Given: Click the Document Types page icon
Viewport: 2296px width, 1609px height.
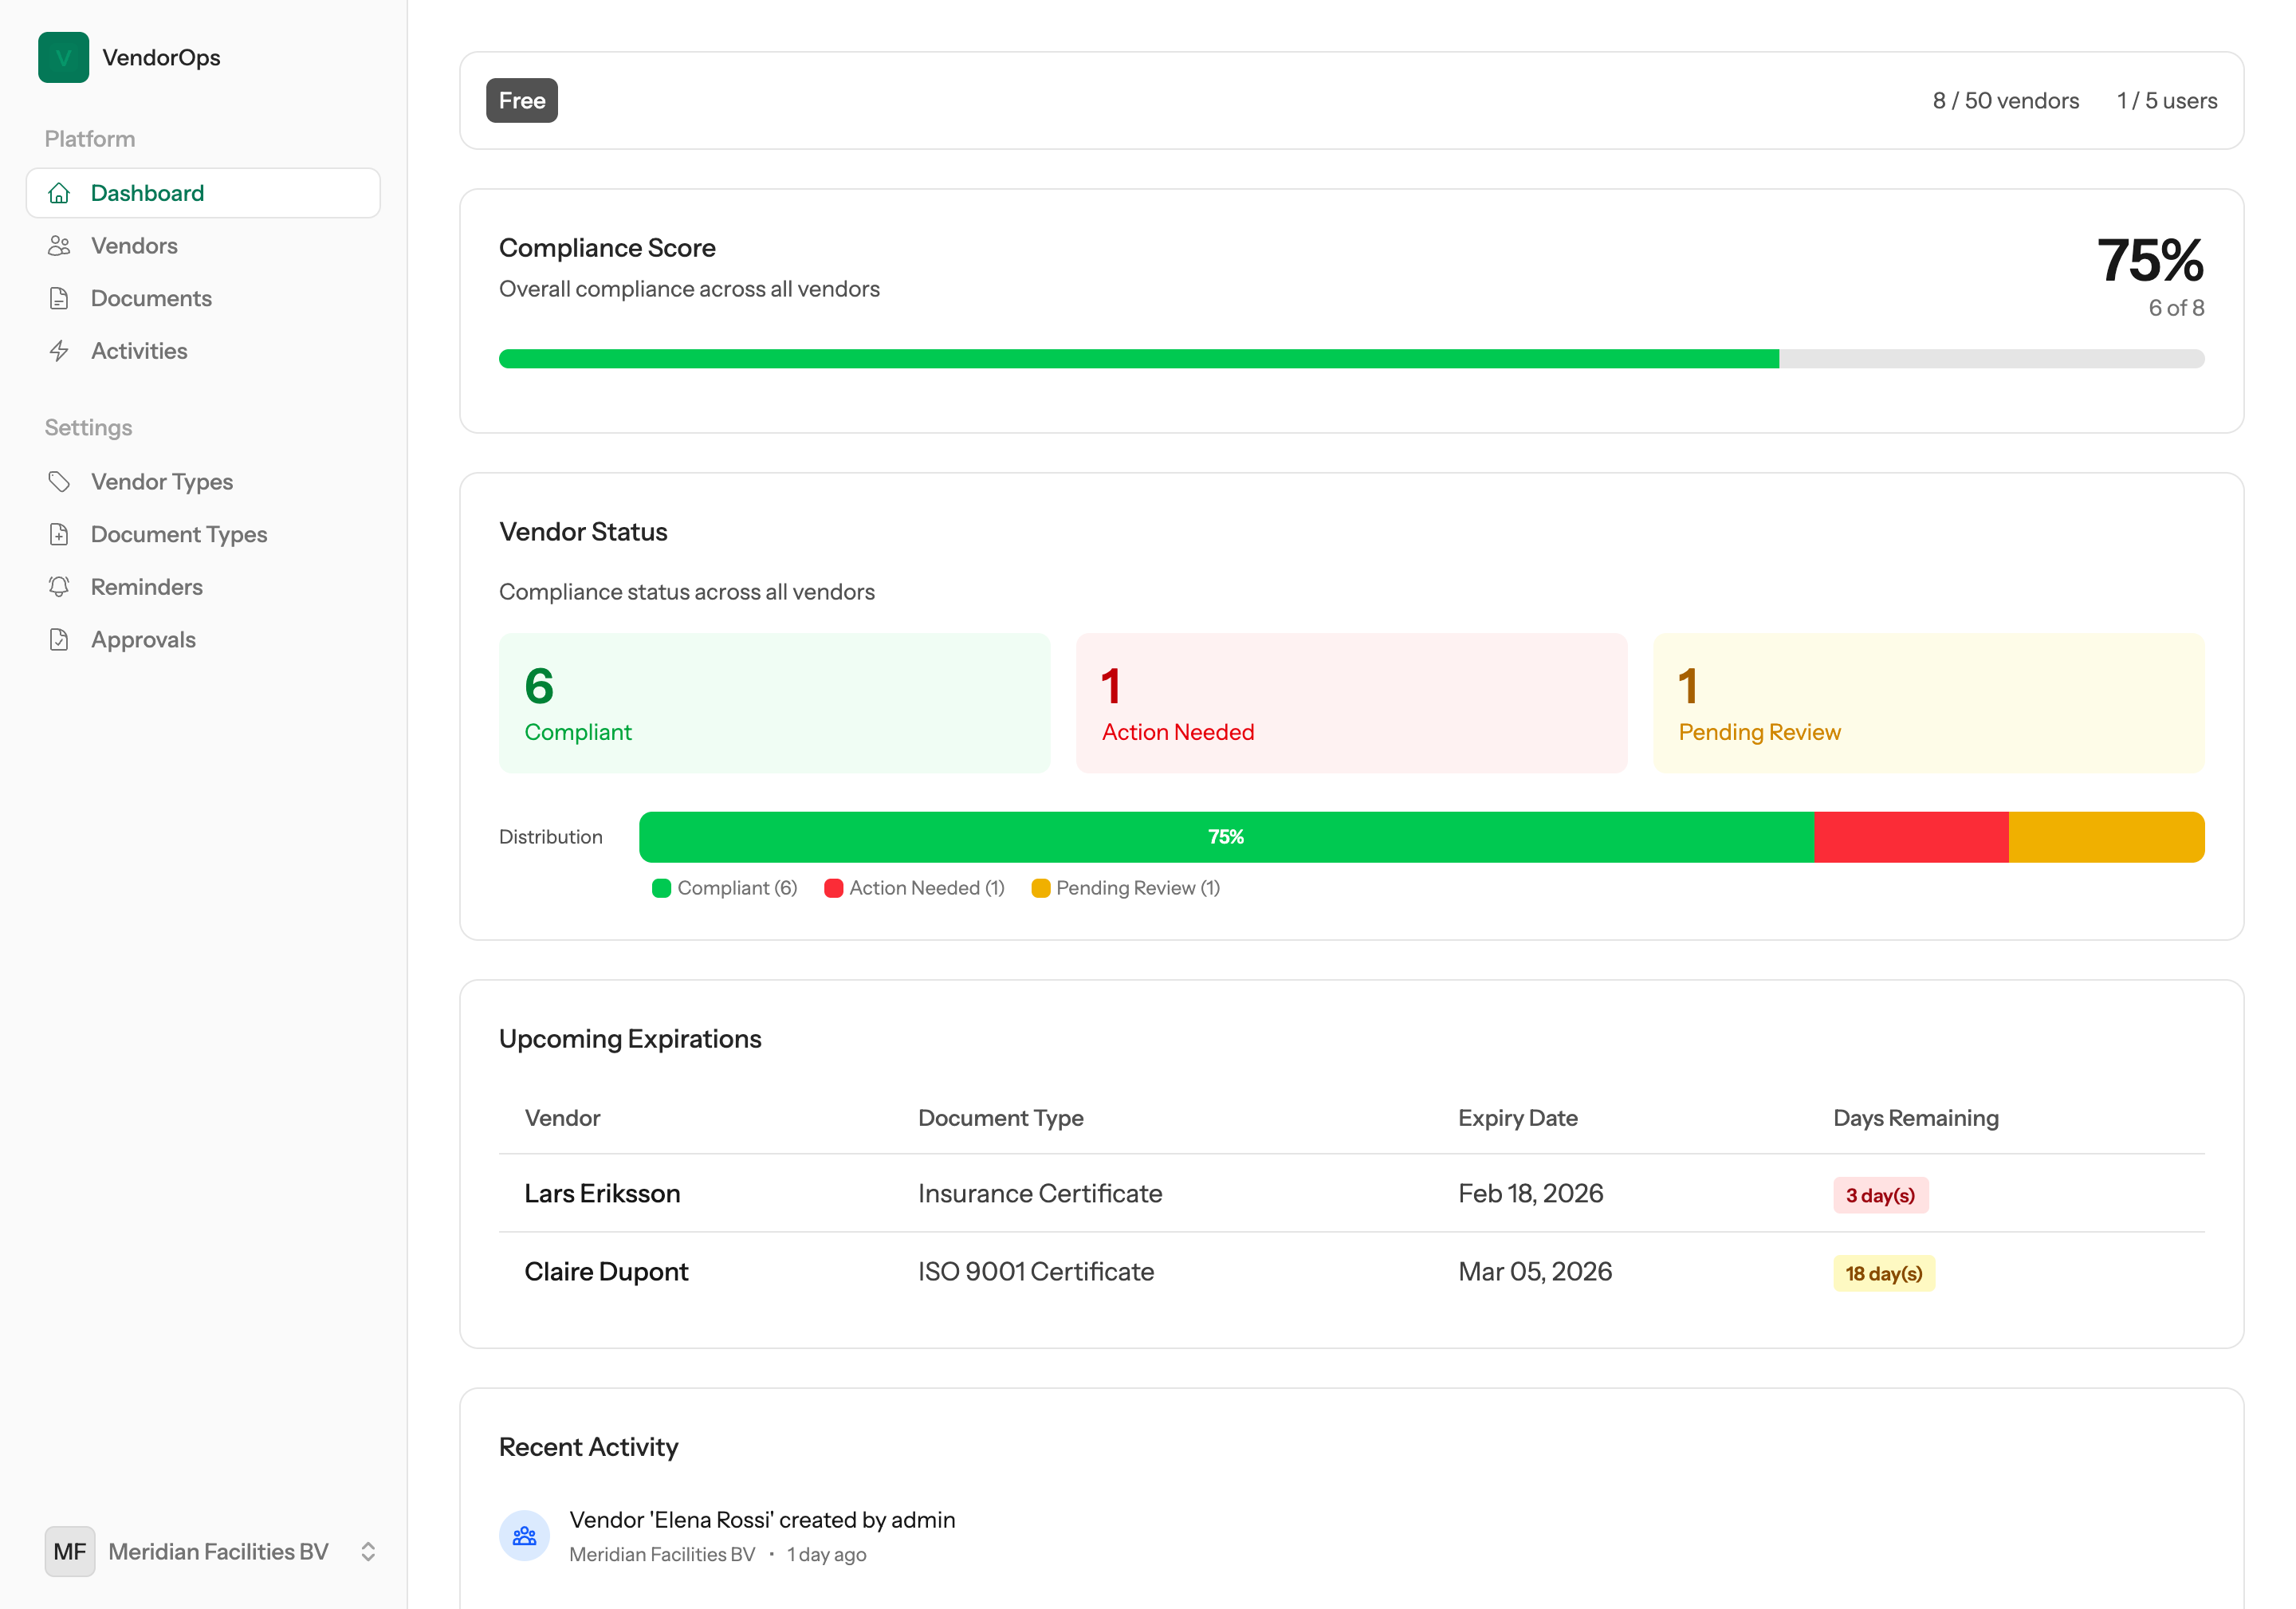Looking at the screenshot, I should tap(60, 534).
